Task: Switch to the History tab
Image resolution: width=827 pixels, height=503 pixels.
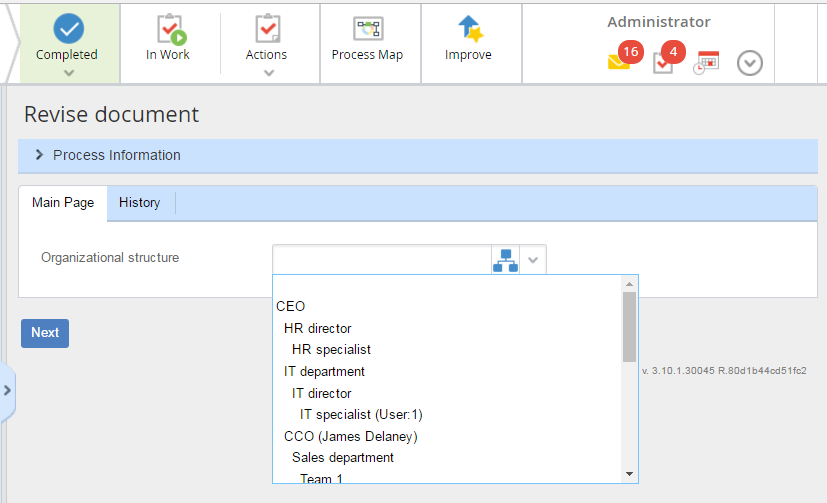Action: pyautogui.click(x=139, y=202)
